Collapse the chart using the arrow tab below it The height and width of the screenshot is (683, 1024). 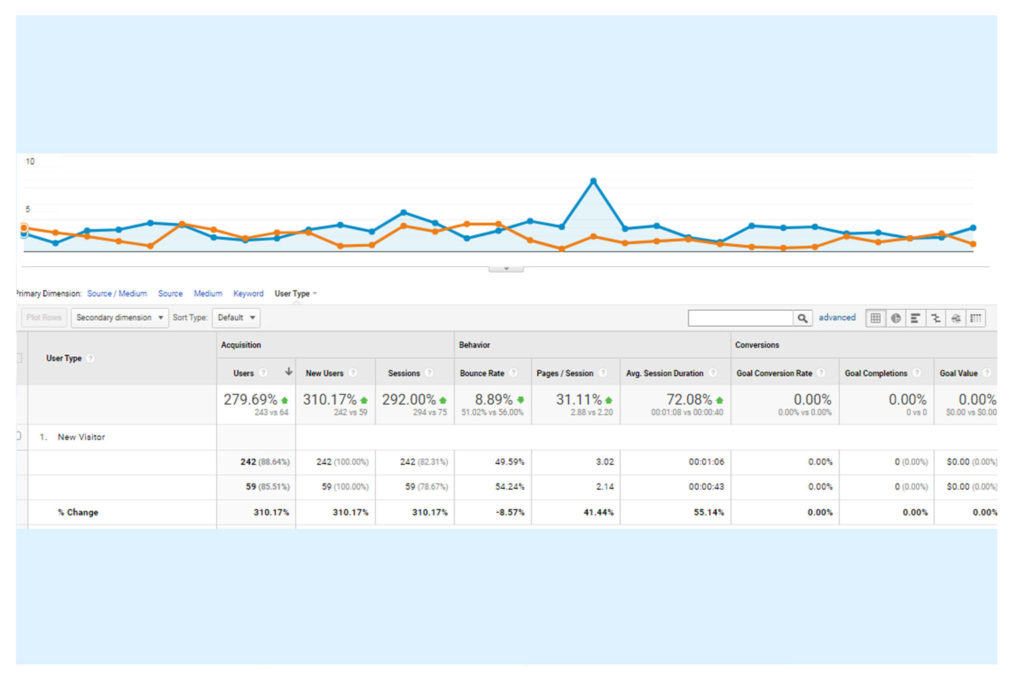(x=506, y=268)
